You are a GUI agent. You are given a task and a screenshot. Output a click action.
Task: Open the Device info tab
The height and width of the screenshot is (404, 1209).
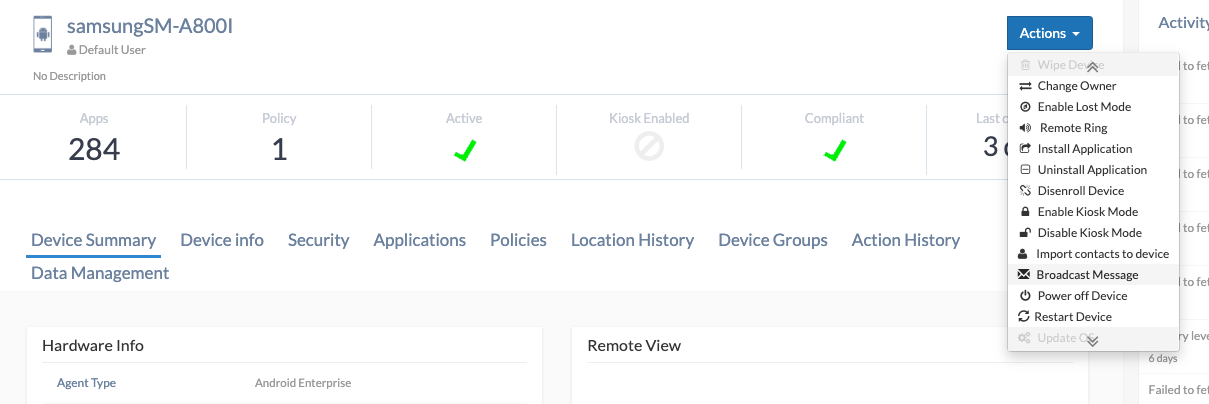pyautogui.click(x=222, y=240)
